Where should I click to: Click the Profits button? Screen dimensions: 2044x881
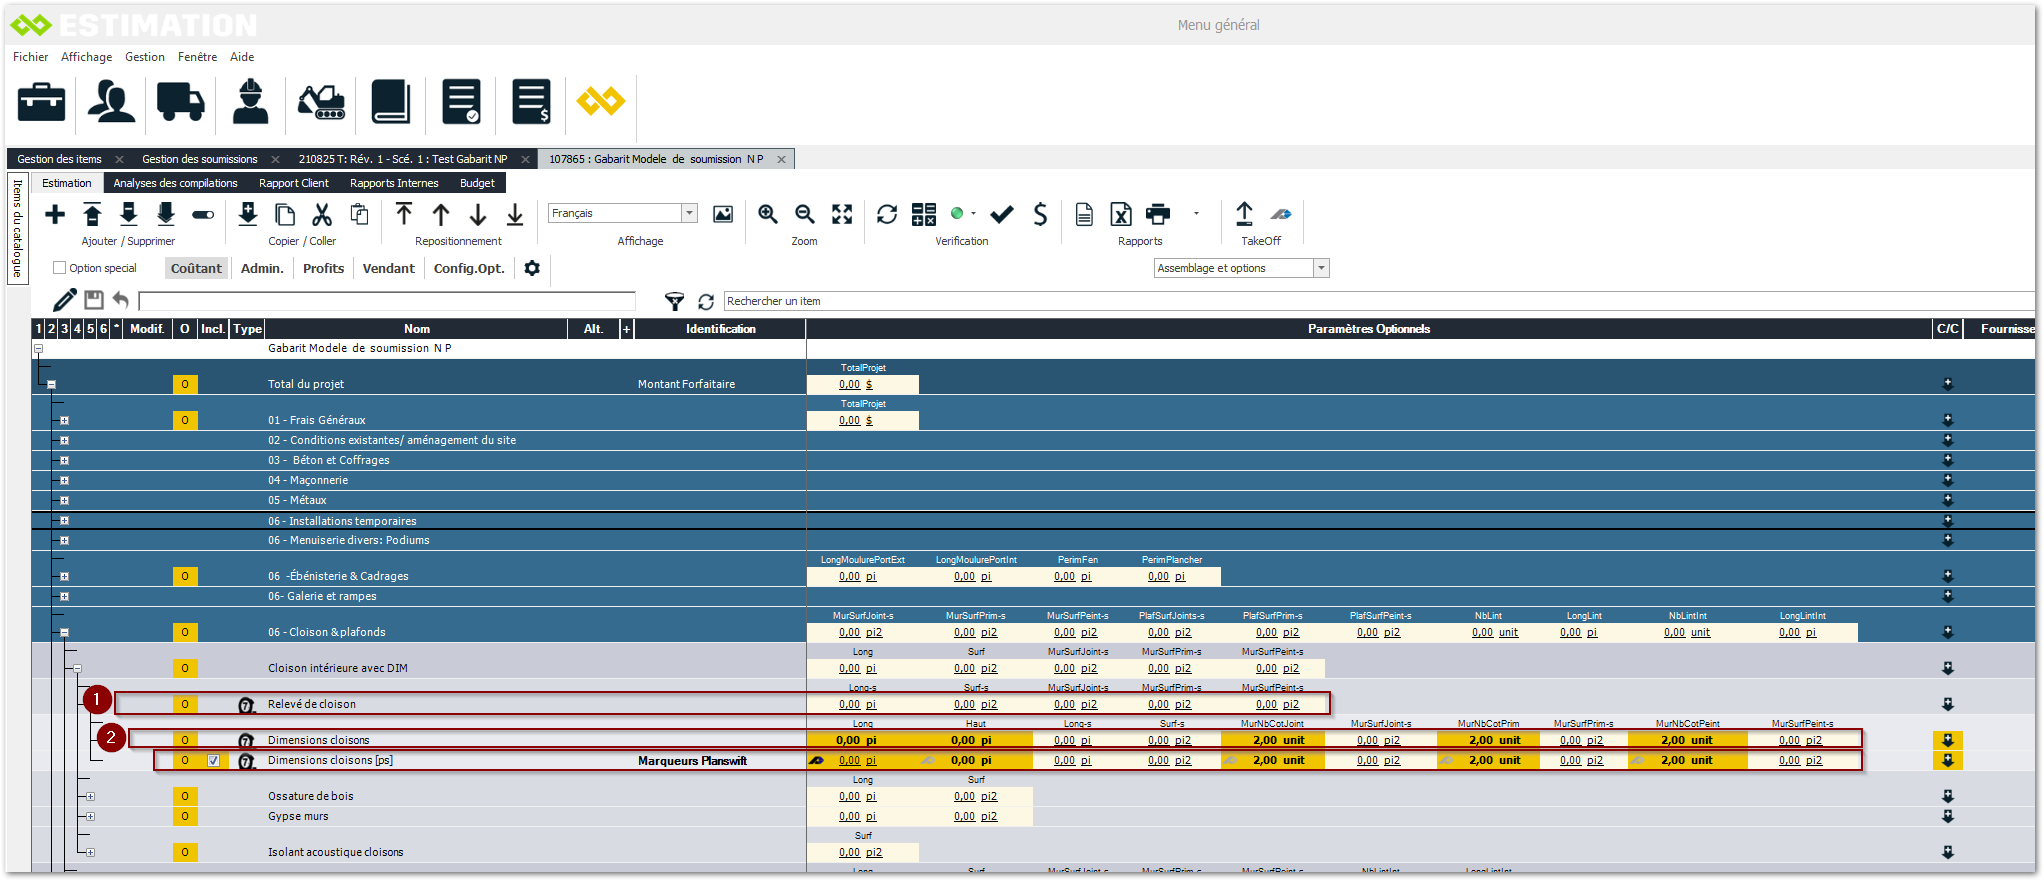pyautogui.click(x=323, y=268)
